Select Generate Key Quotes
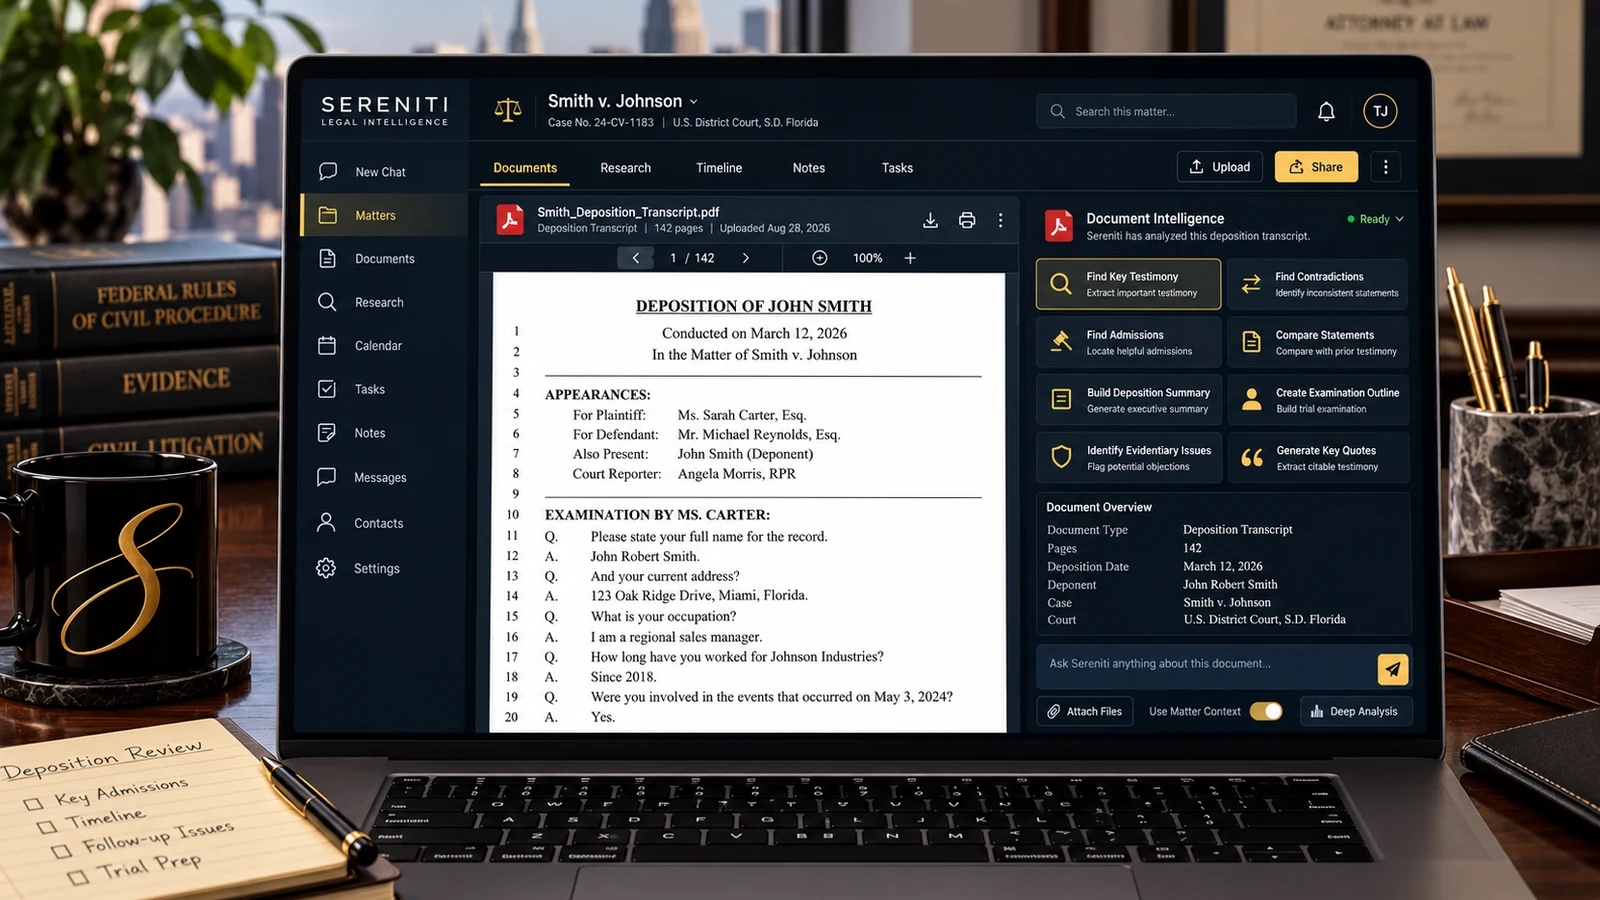This screenshot has height=900, width=1600. 1318,458
